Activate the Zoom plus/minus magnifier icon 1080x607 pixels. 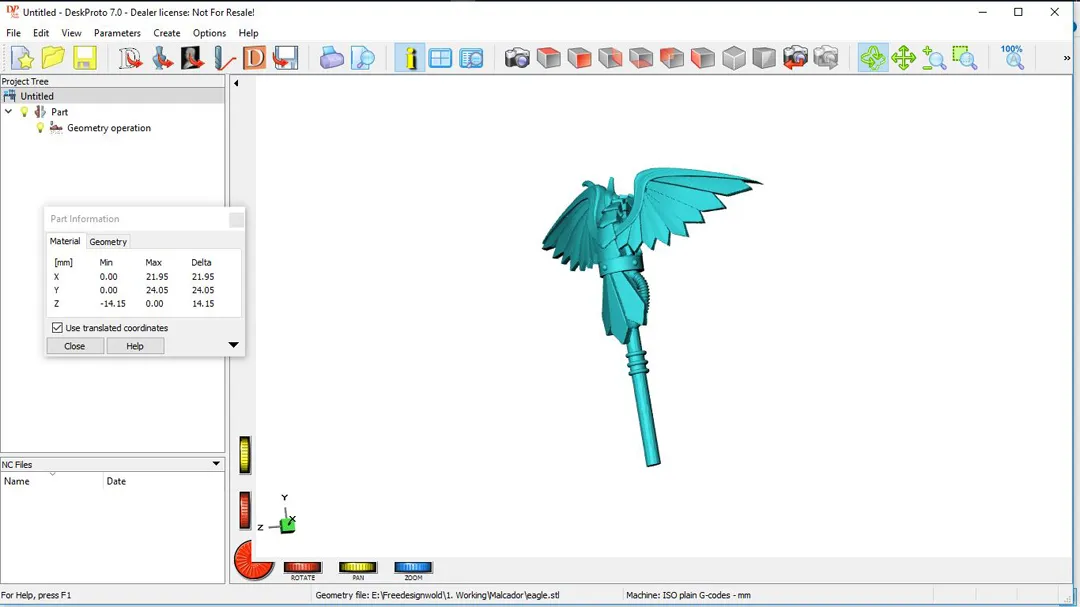pyautogui.click(x=934, y=58)
